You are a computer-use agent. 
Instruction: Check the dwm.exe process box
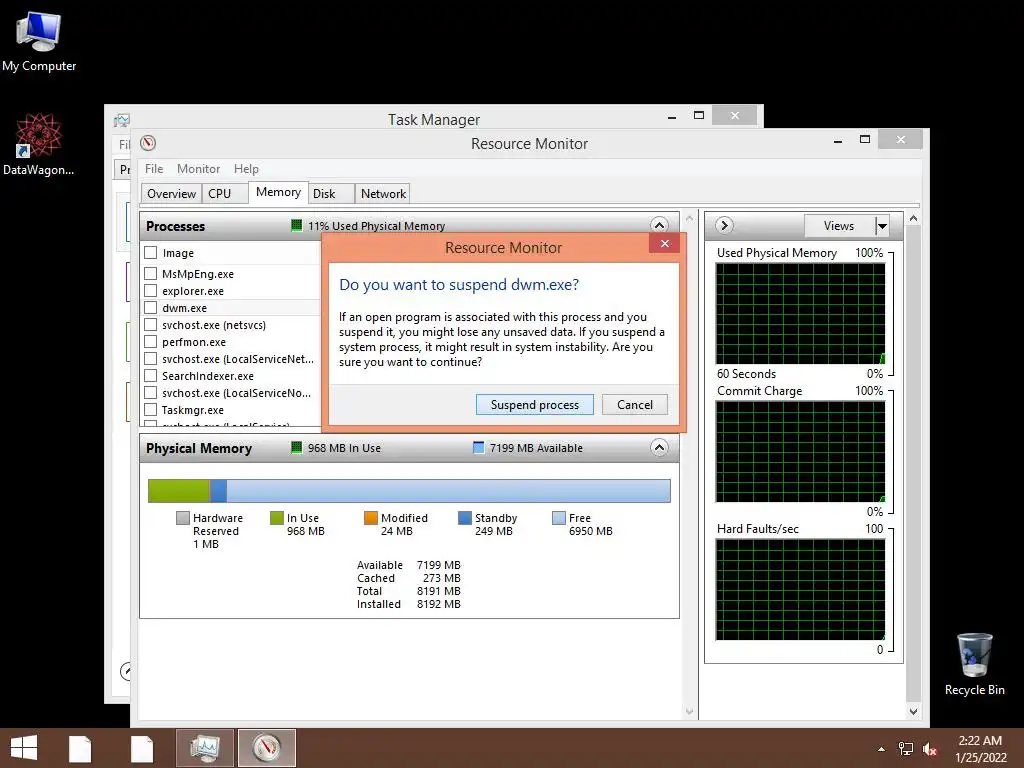(151, 308)
